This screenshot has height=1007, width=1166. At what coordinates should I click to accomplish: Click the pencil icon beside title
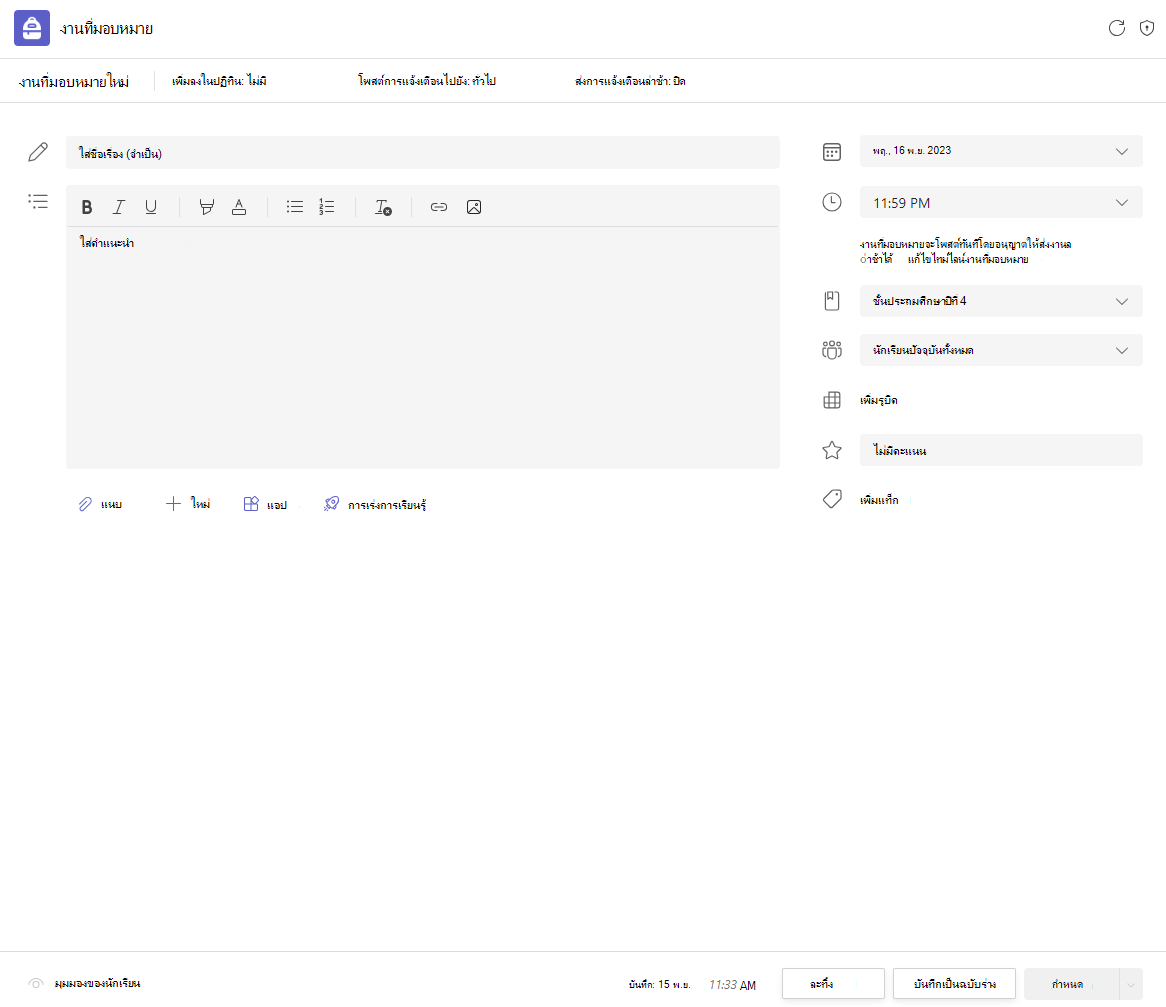tap(38, 152)
